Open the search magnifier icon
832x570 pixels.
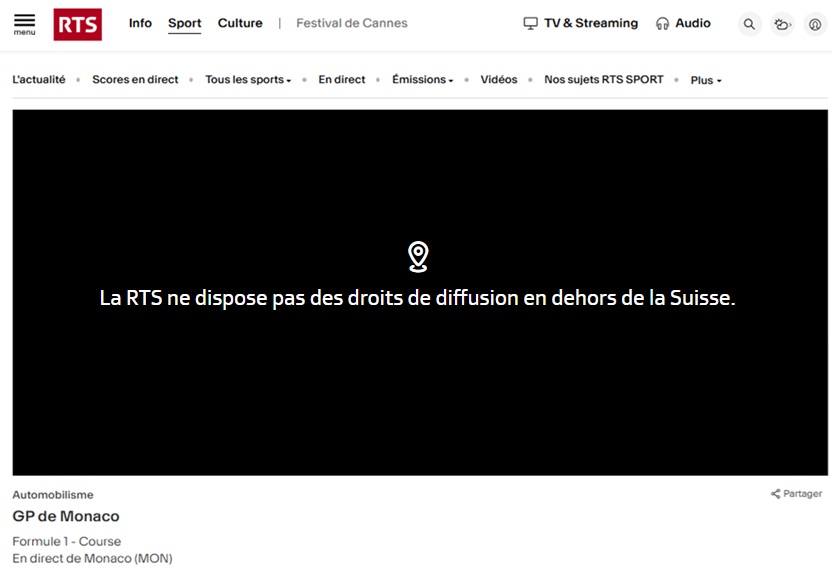(x=749, y=24)
